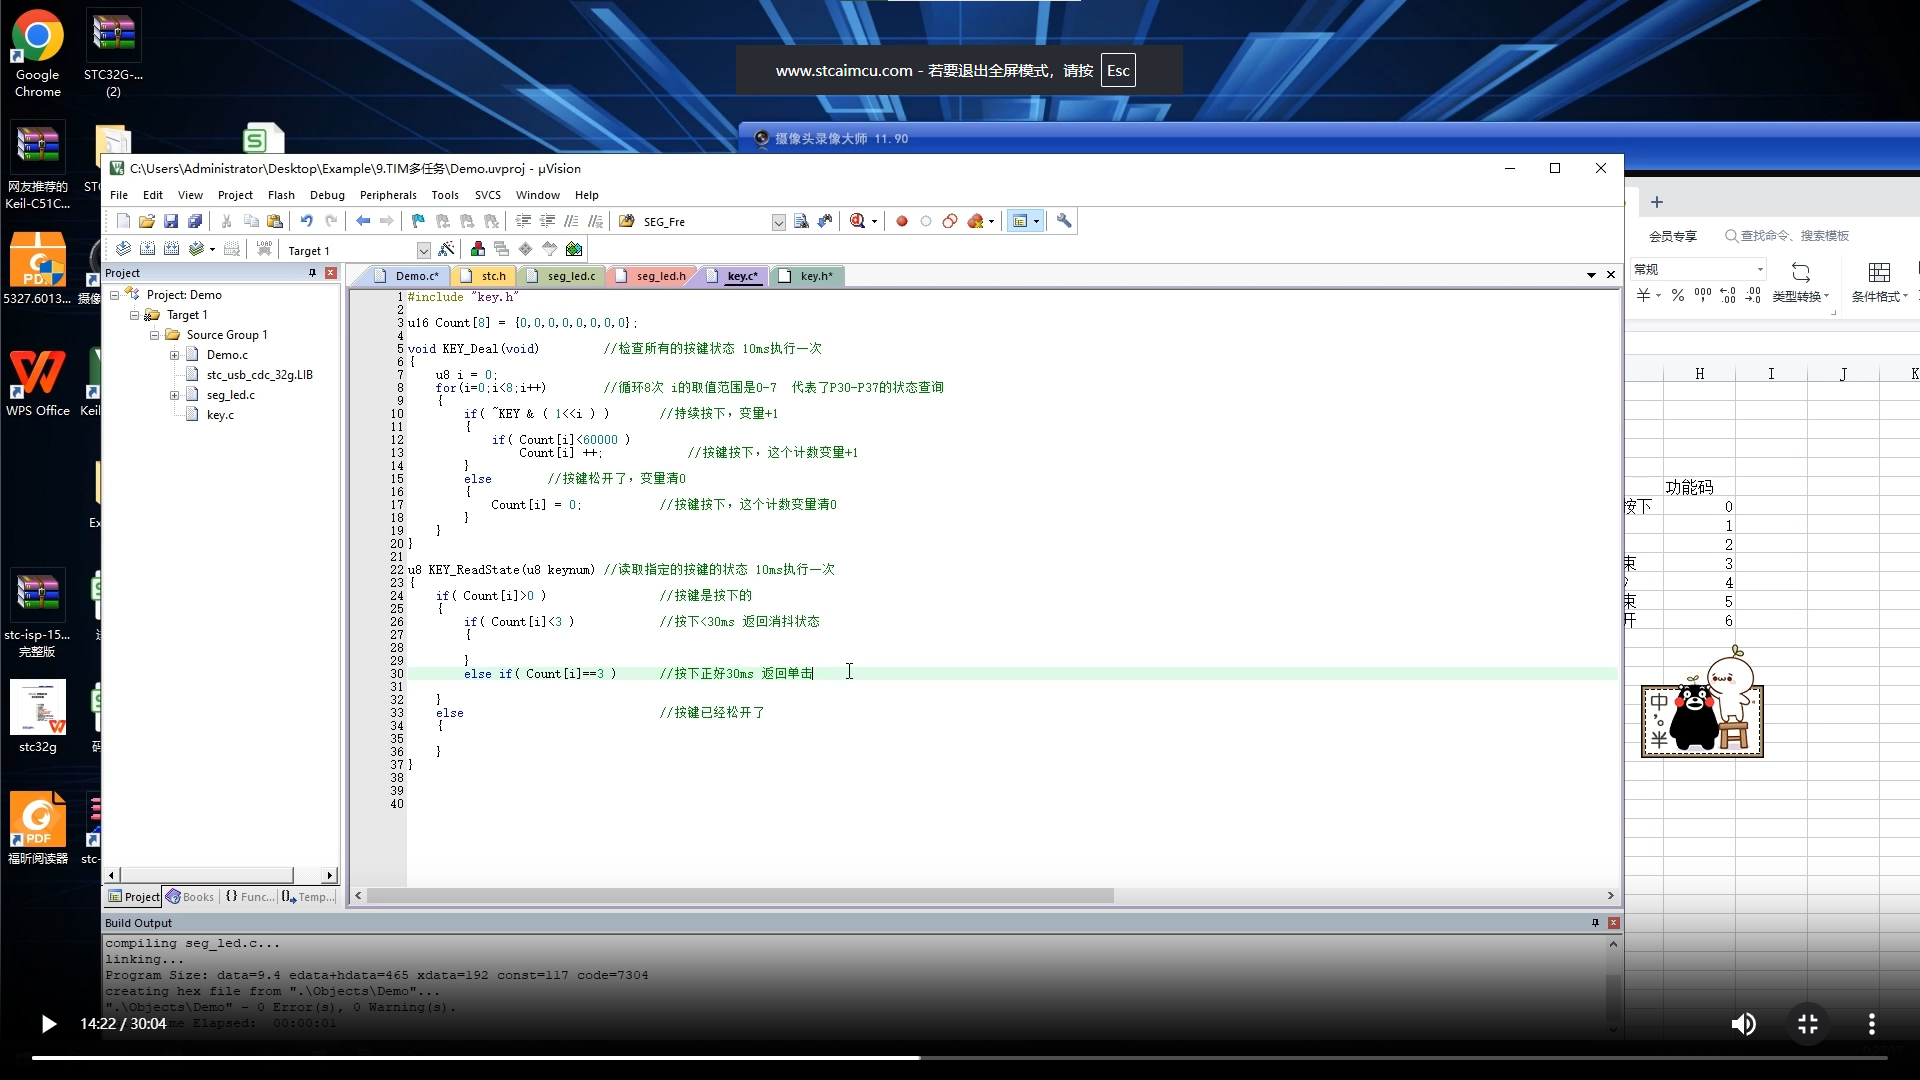
Task: Open video more options menu
Action: [x=1872, y=1024]
